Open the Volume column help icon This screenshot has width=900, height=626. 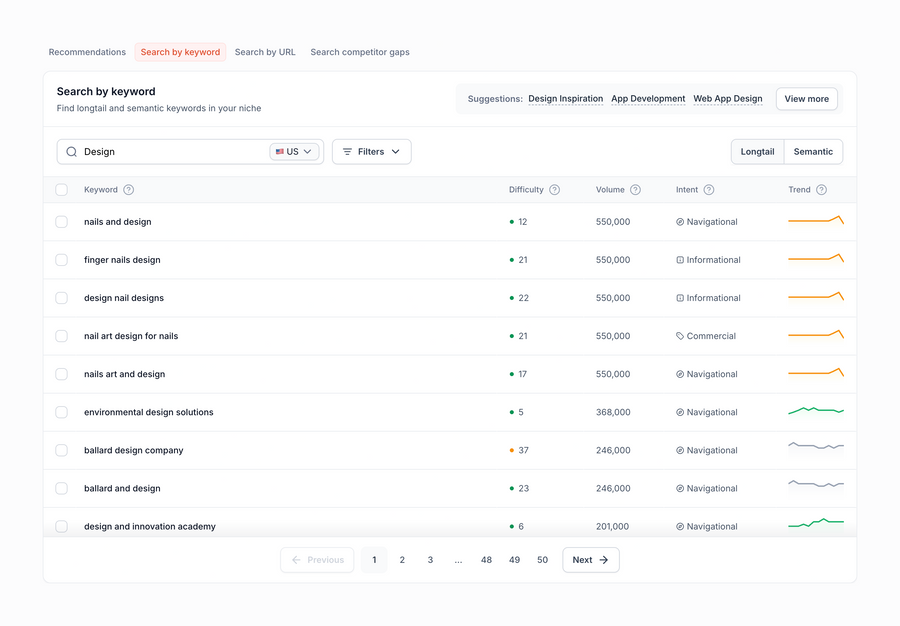636,189
